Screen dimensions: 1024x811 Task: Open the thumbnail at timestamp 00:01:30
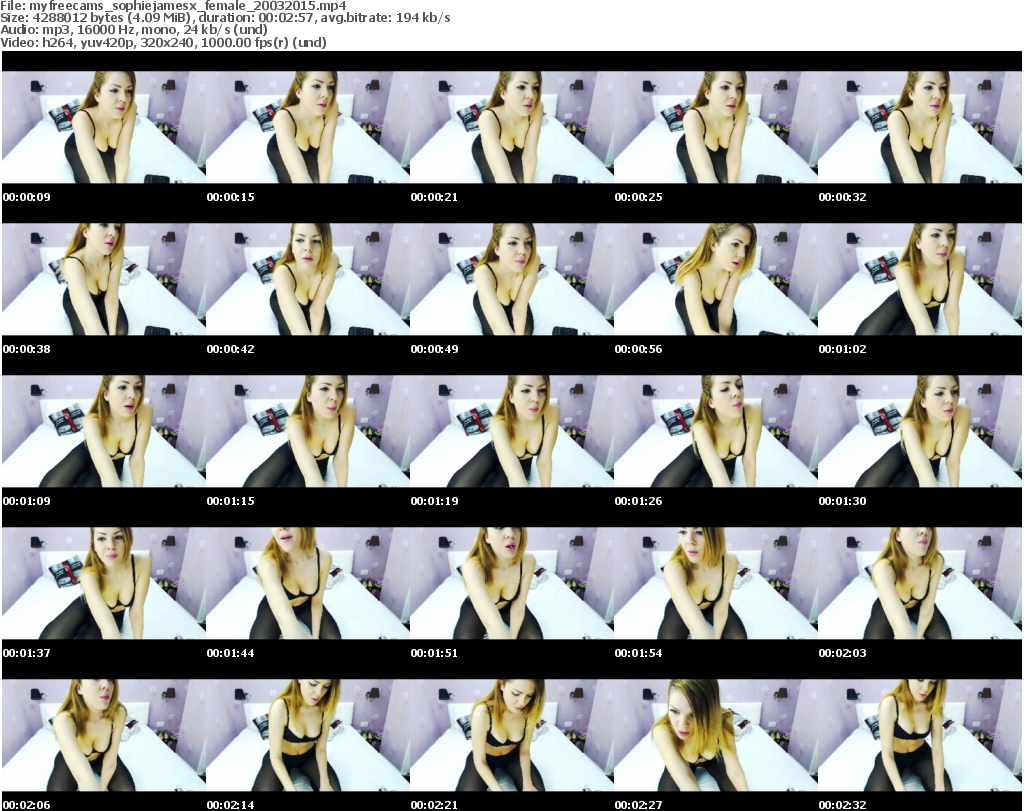click(x=920, y=432)
